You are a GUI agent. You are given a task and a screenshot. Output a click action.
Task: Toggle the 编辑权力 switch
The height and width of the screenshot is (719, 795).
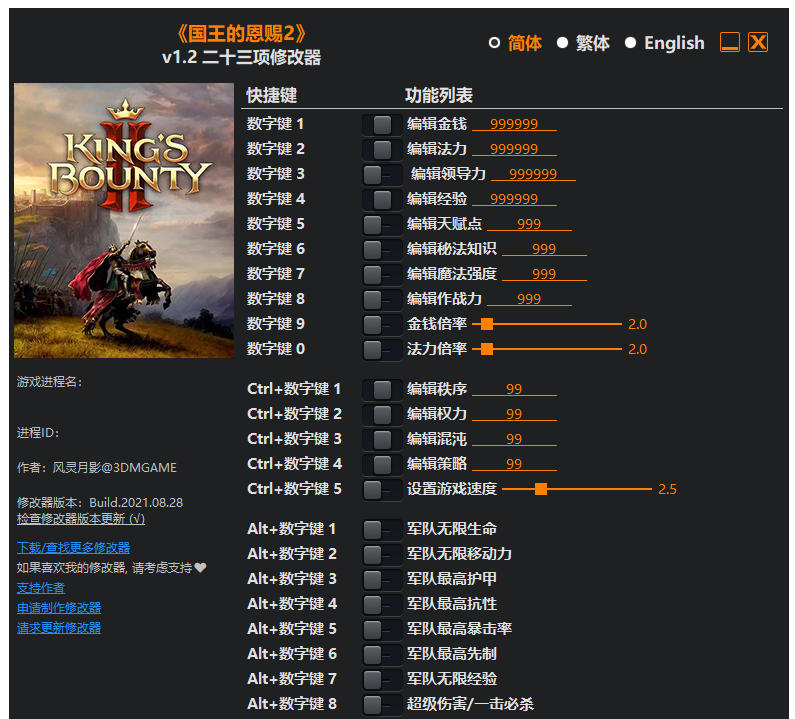(382, 414)
